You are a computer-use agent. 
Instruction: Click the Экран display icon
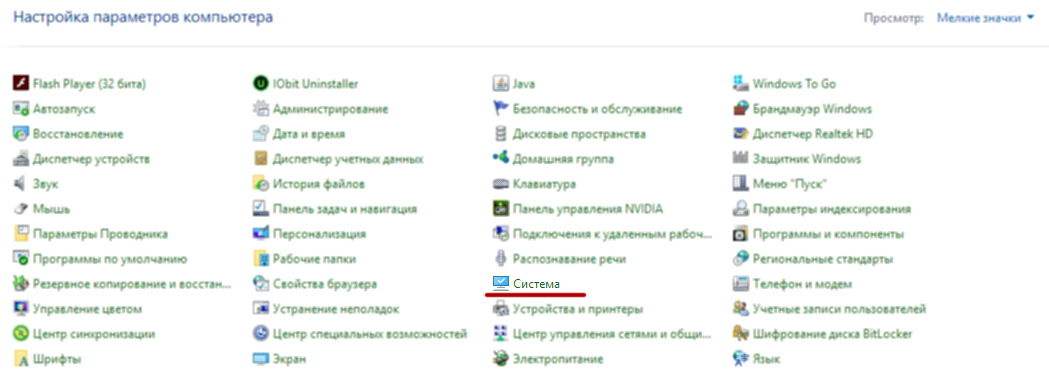260,359
